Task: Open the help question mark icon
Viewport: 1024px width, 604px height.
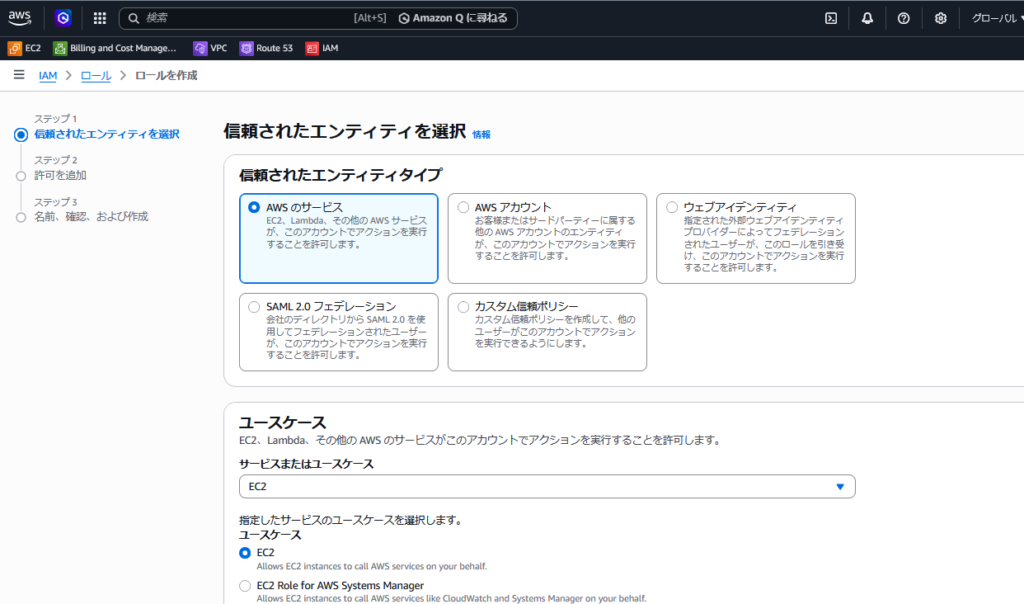Action: click(x=903, y=18)
